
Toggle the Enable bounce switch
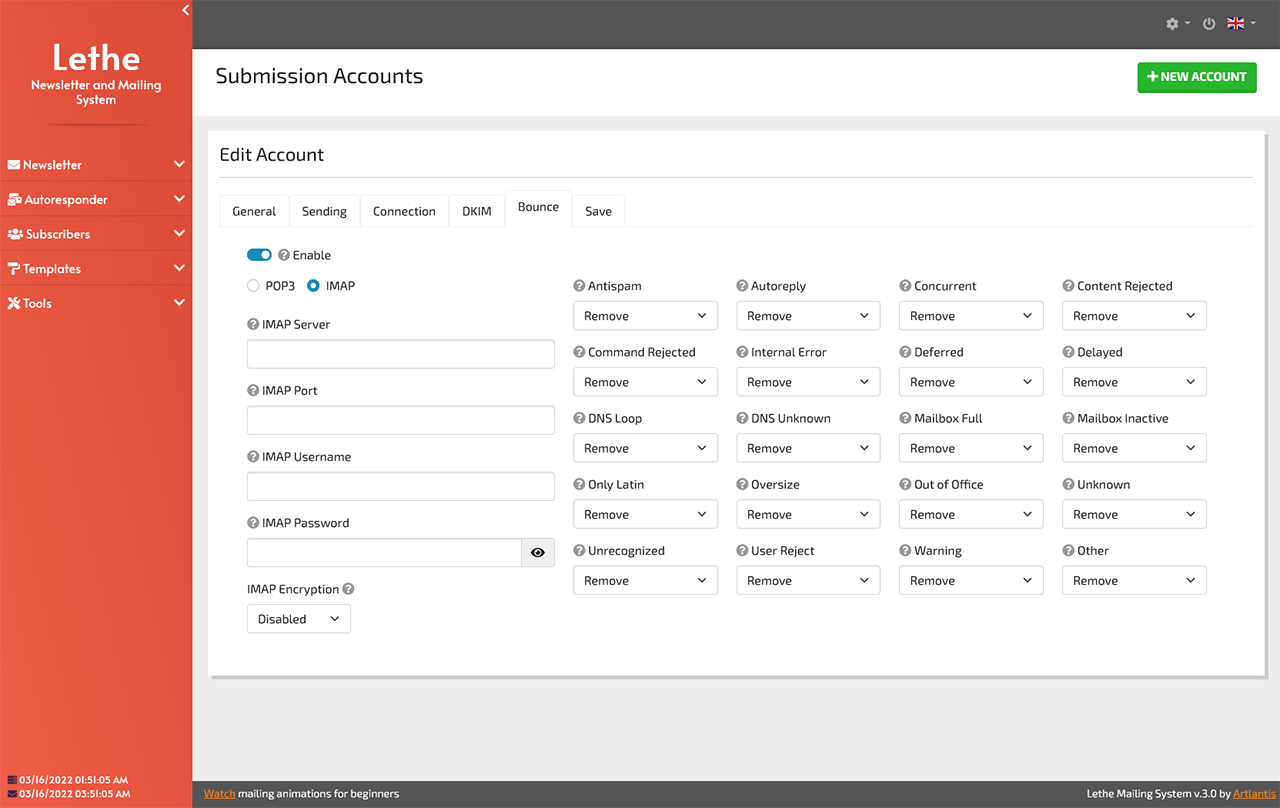click(x=259, y=255)
